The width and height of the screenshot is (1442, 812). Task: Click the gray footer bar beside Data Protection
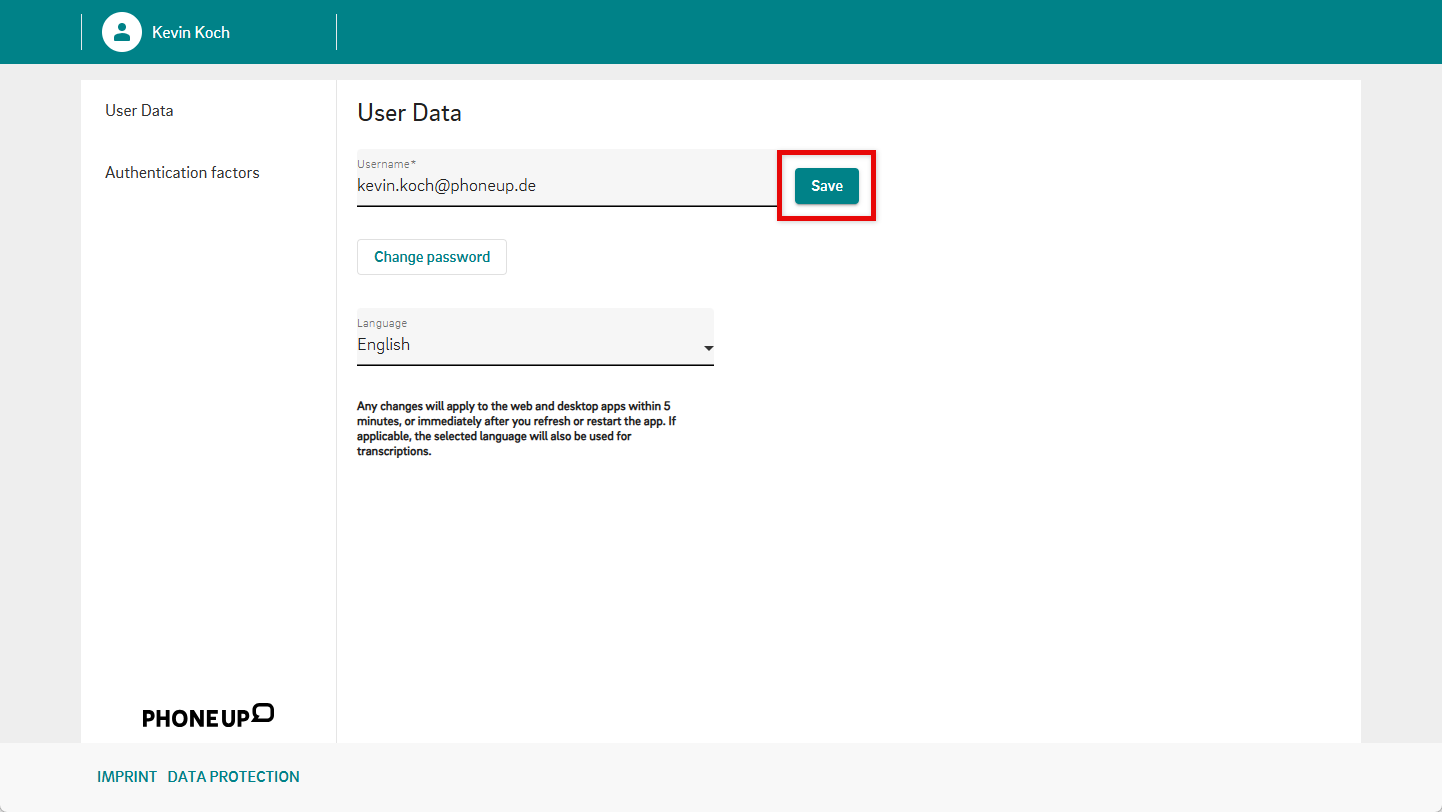800,777
